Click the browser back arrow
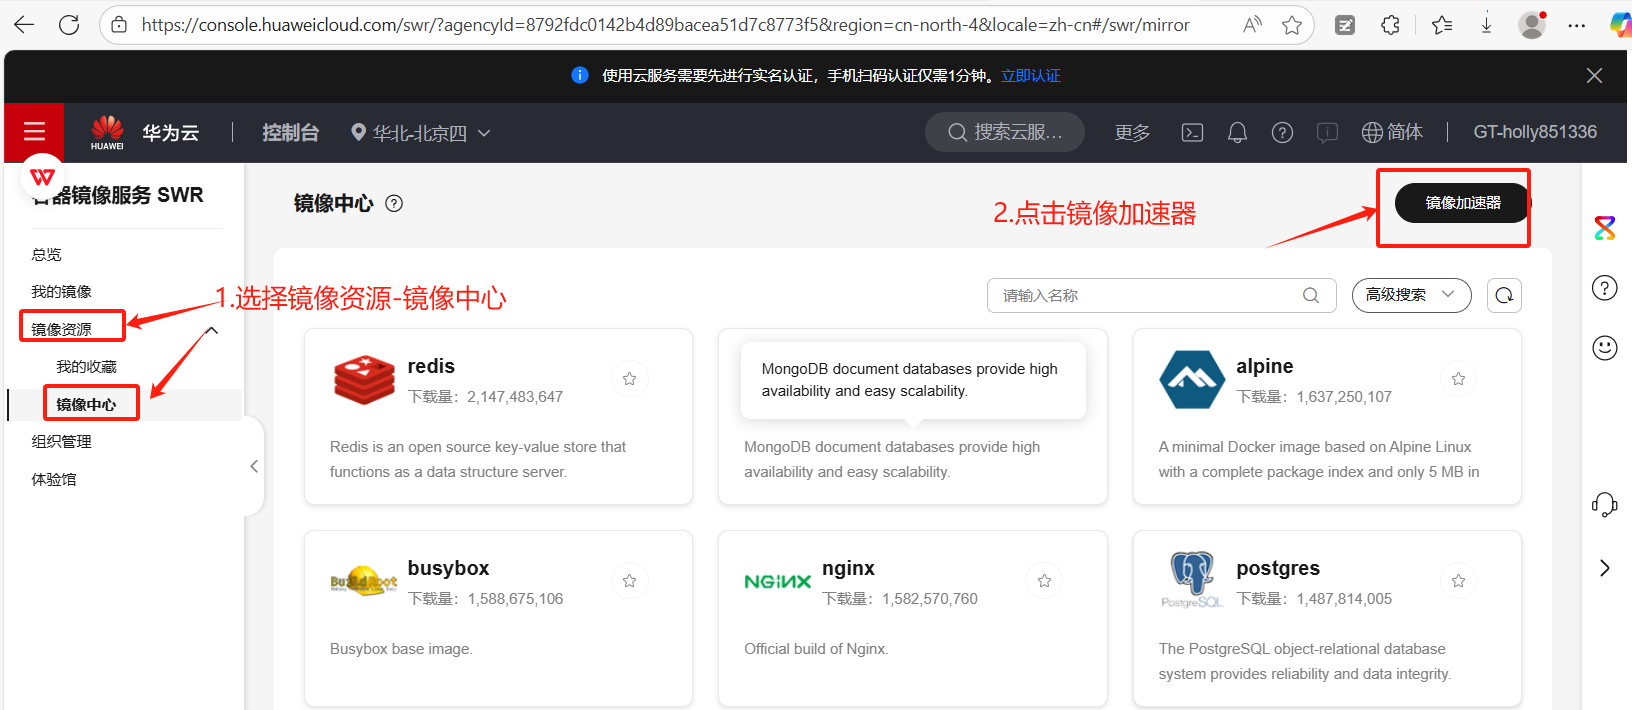 [x=24, y=25]
